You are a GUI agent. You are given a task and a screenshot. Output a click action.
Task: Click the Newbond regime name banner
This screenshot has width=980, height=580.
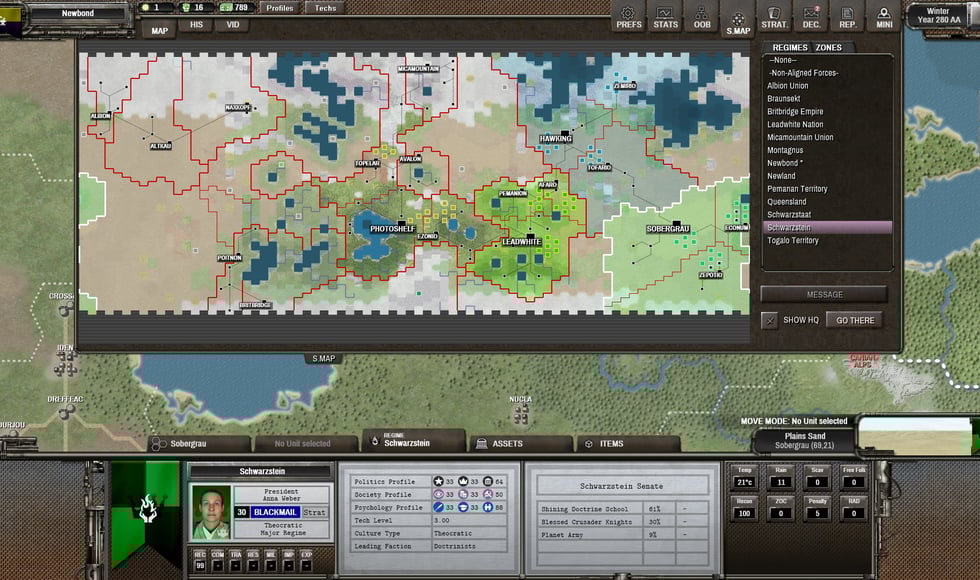click(78, 13)
